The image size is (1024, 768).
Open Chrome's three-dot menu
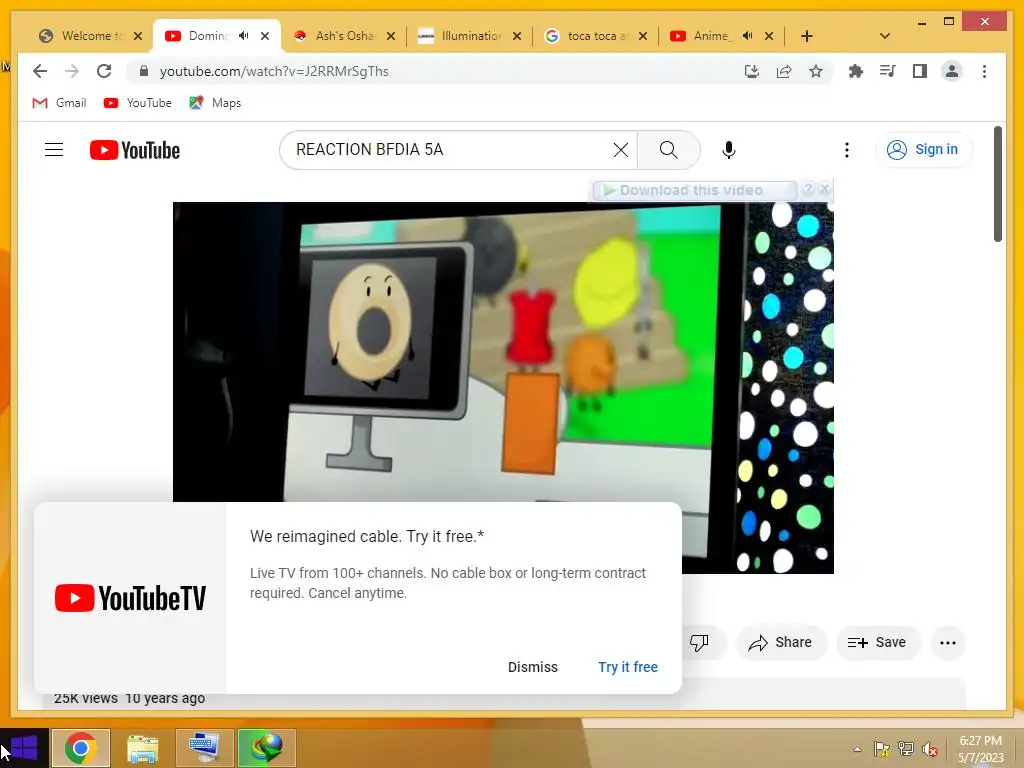tap(984, 71)
